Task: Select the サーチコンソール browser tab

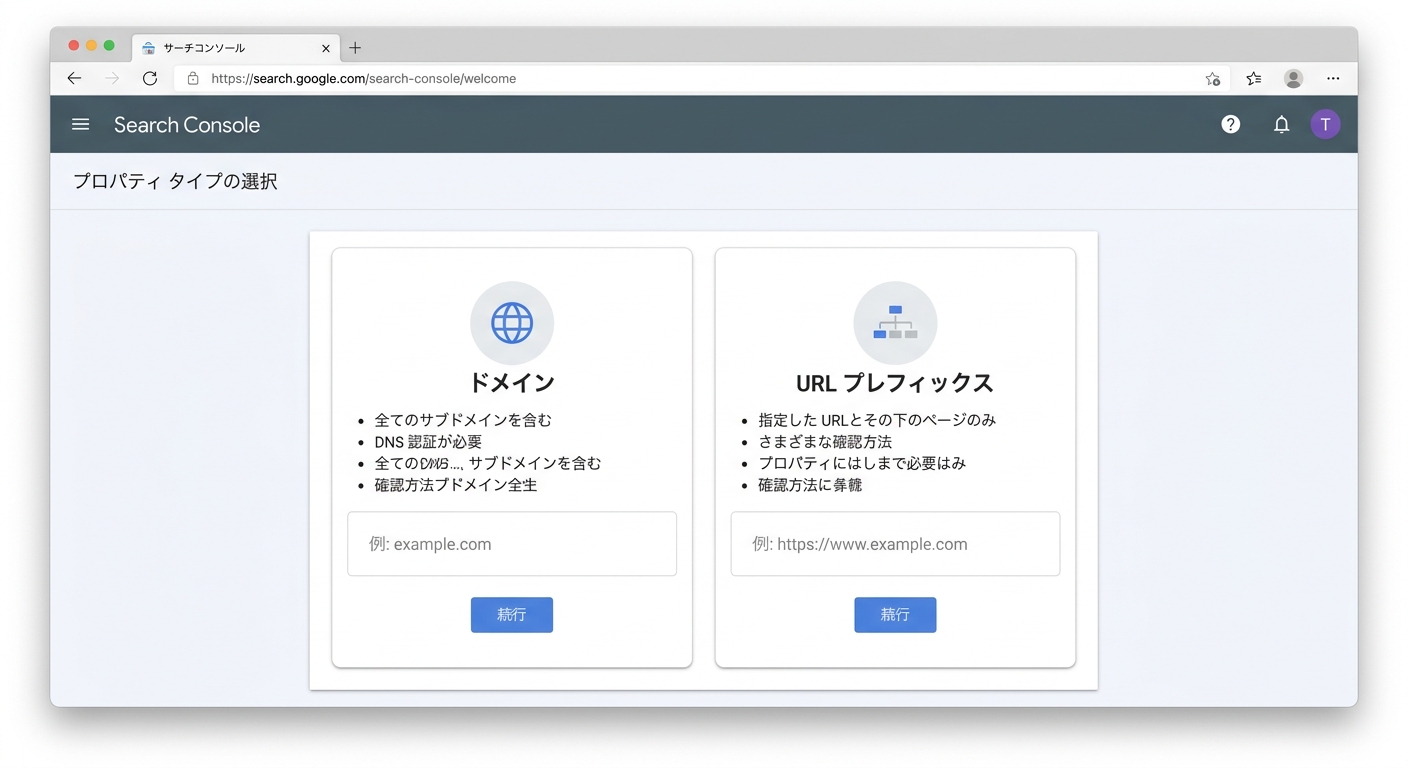Action: pyautogui.click(x=235, y=48)
